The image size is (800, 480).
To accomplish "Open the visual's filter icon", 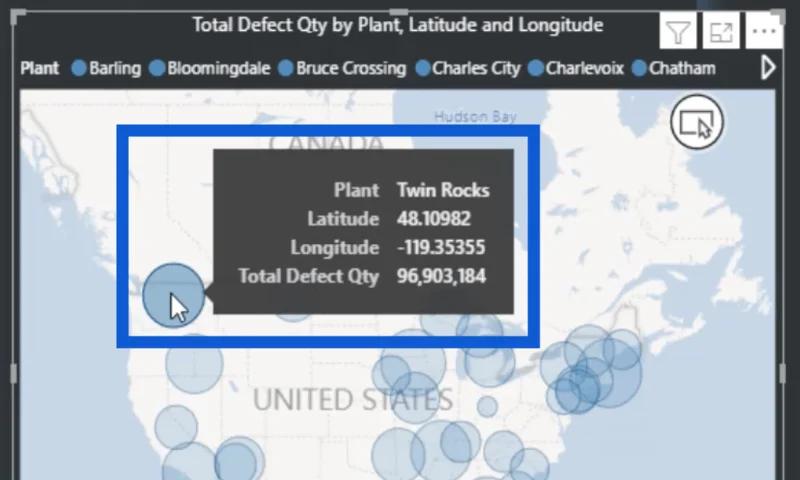I will 678,32.
